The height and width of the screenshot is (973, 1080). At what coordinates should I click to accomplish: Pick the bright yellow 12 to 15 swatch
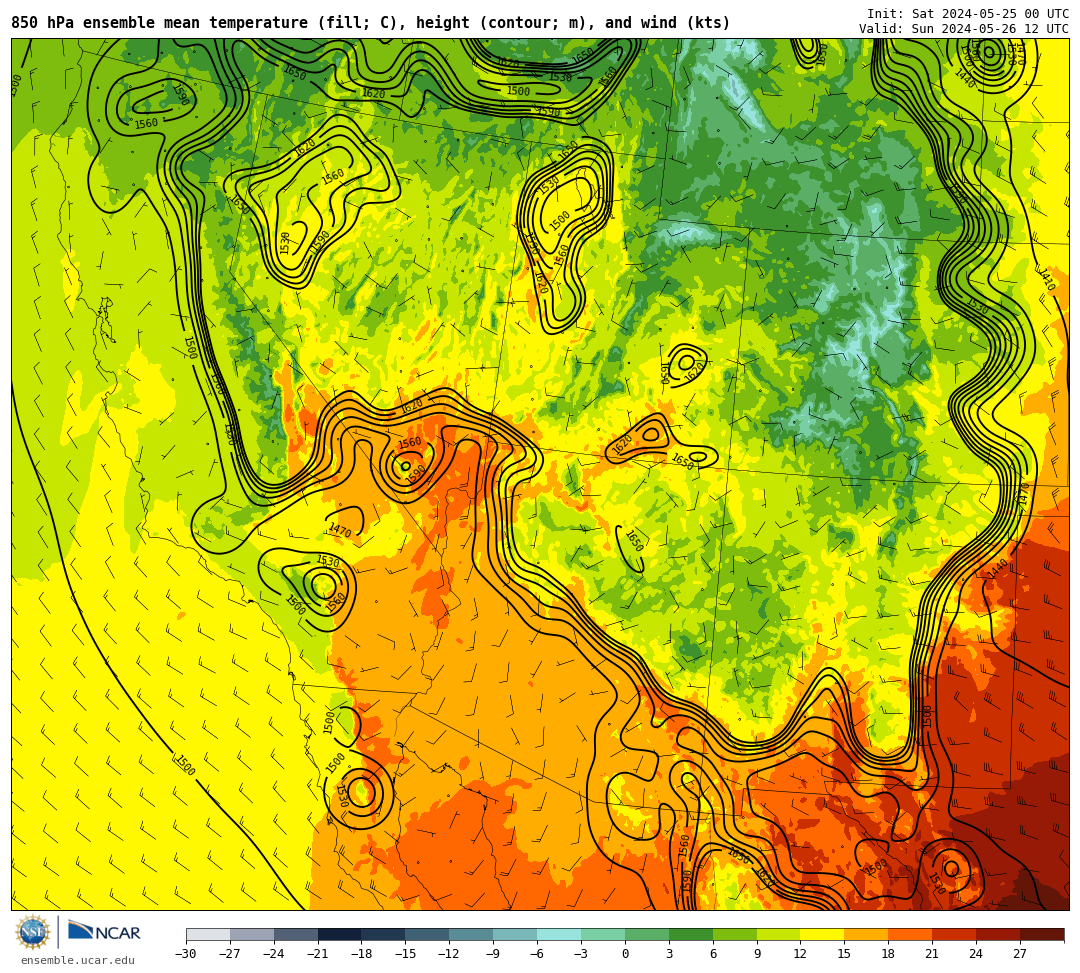[822, 934]
